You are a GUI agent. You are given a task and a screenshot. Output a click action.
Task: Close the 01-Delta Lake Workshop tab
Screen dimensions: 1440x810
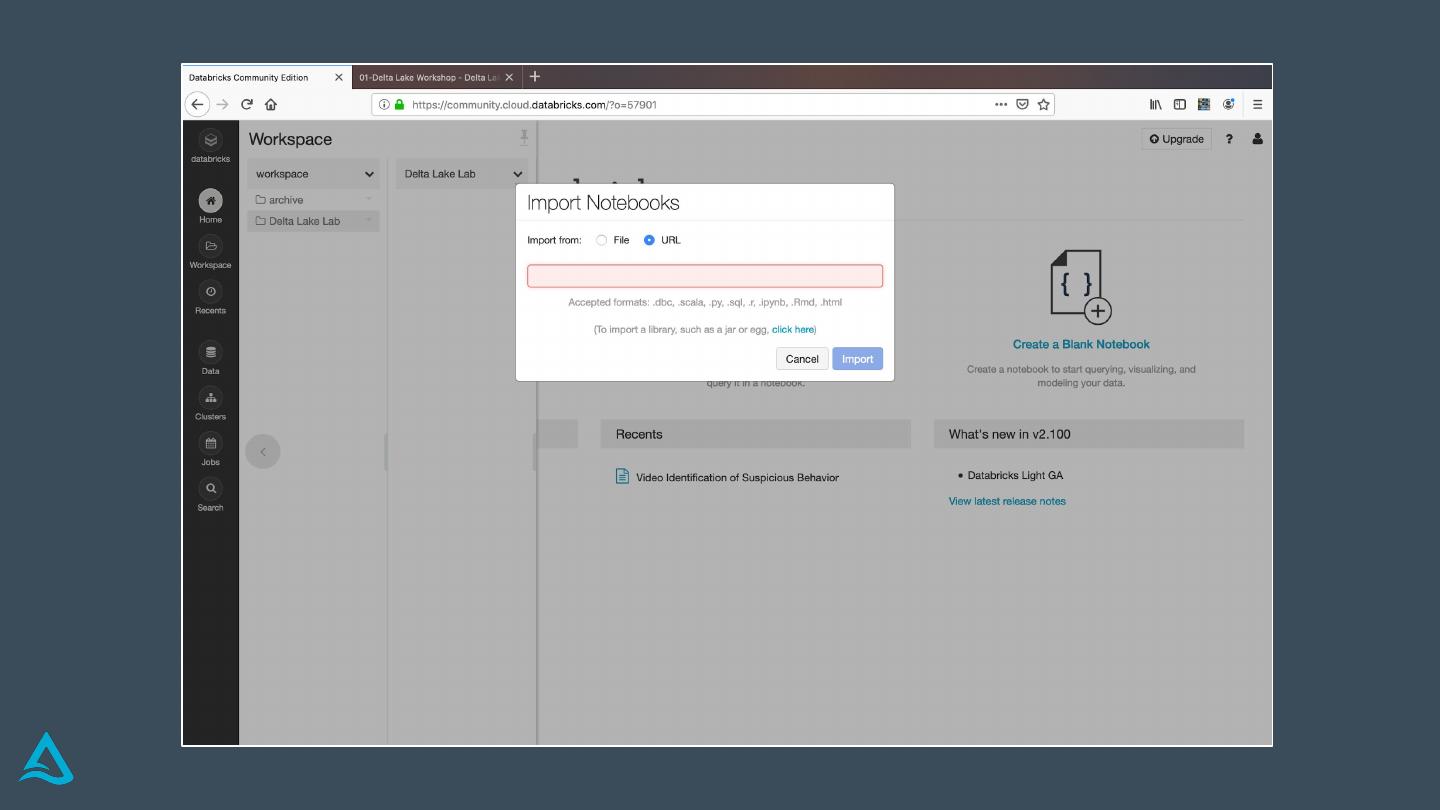[x=509, y=77]
